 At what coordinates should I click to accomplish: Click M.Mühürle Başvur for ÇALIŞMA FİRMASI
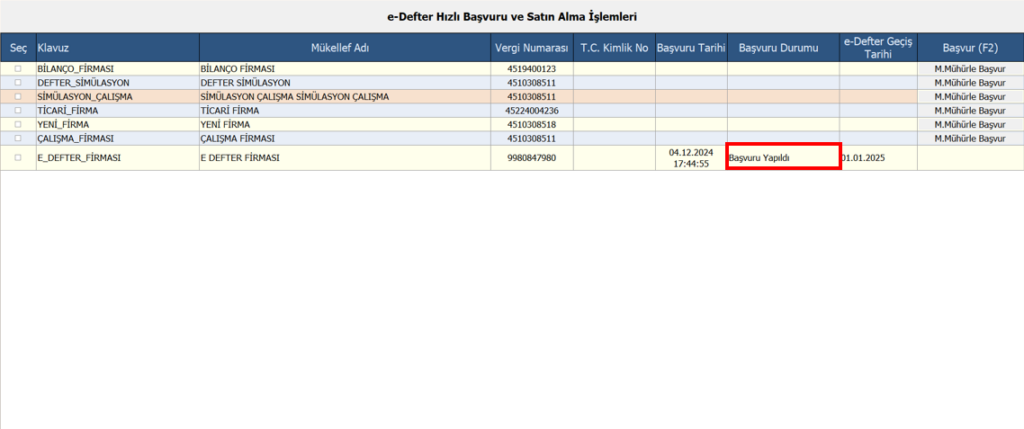pos(970,138)
